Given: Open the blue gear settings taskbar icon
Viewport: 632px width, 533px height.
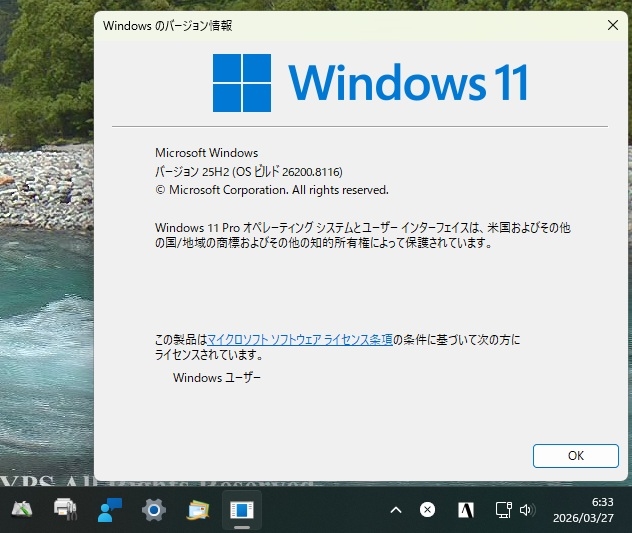Looking at the screenshot, I should pyautogui.click(x=154, y=510).
